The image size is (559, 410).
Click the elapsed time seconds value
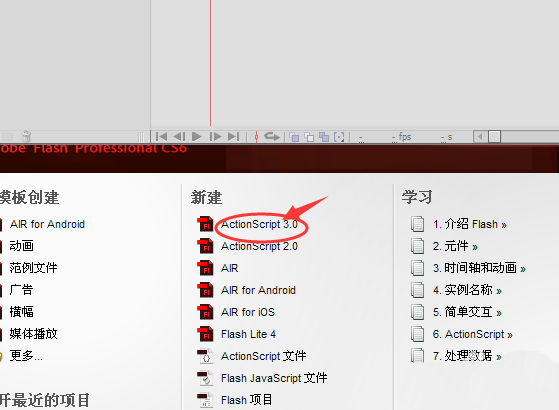(x=446, y=137)
